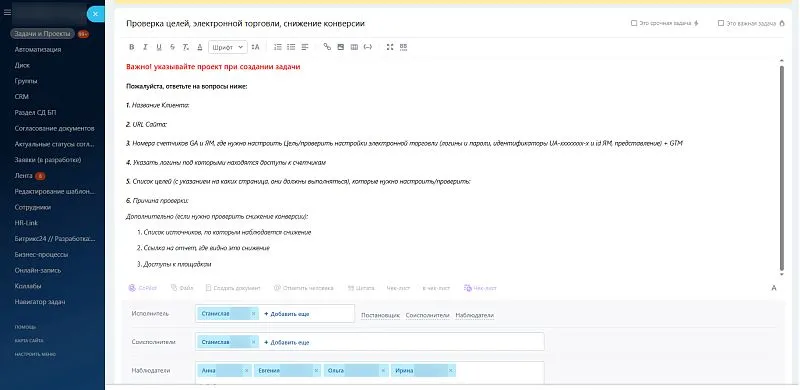Image resolution: width=800 pixels, height=390 pixels.
Task: Click Наблюдатели link next to Соисполнители
Action: 474,315
